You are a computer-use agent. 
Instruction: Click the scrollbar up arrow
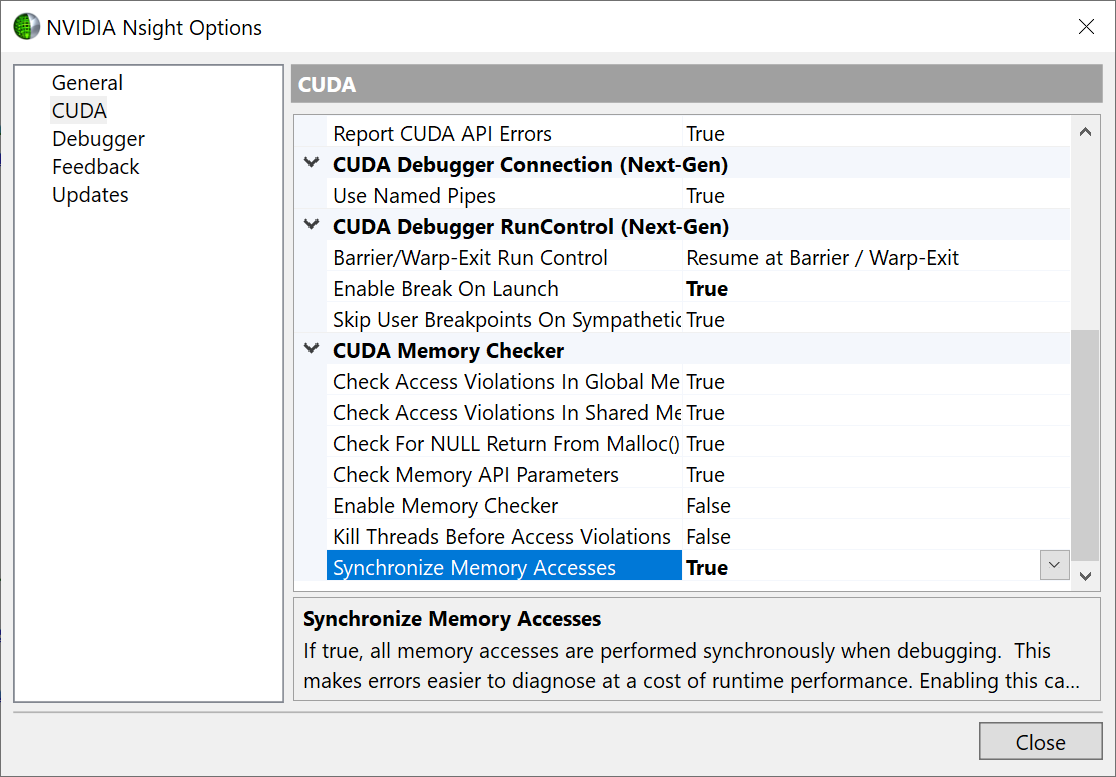1085,132
